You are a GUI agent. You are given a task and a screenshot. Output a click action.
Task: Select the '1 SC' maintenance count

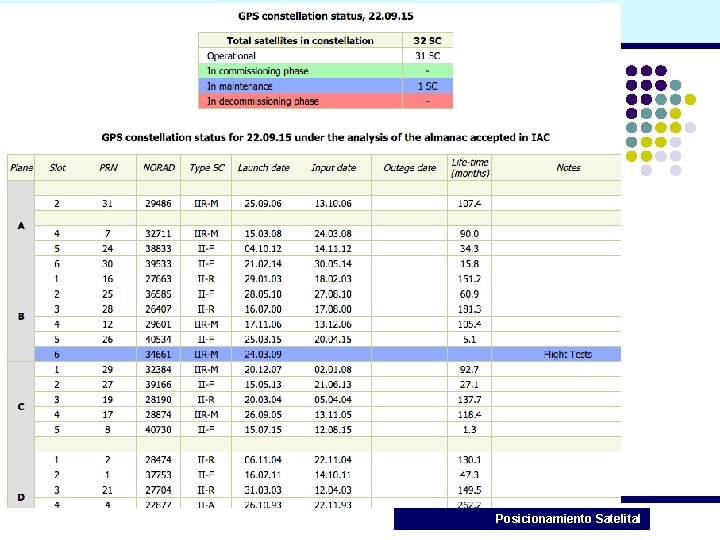pos(428,86)
